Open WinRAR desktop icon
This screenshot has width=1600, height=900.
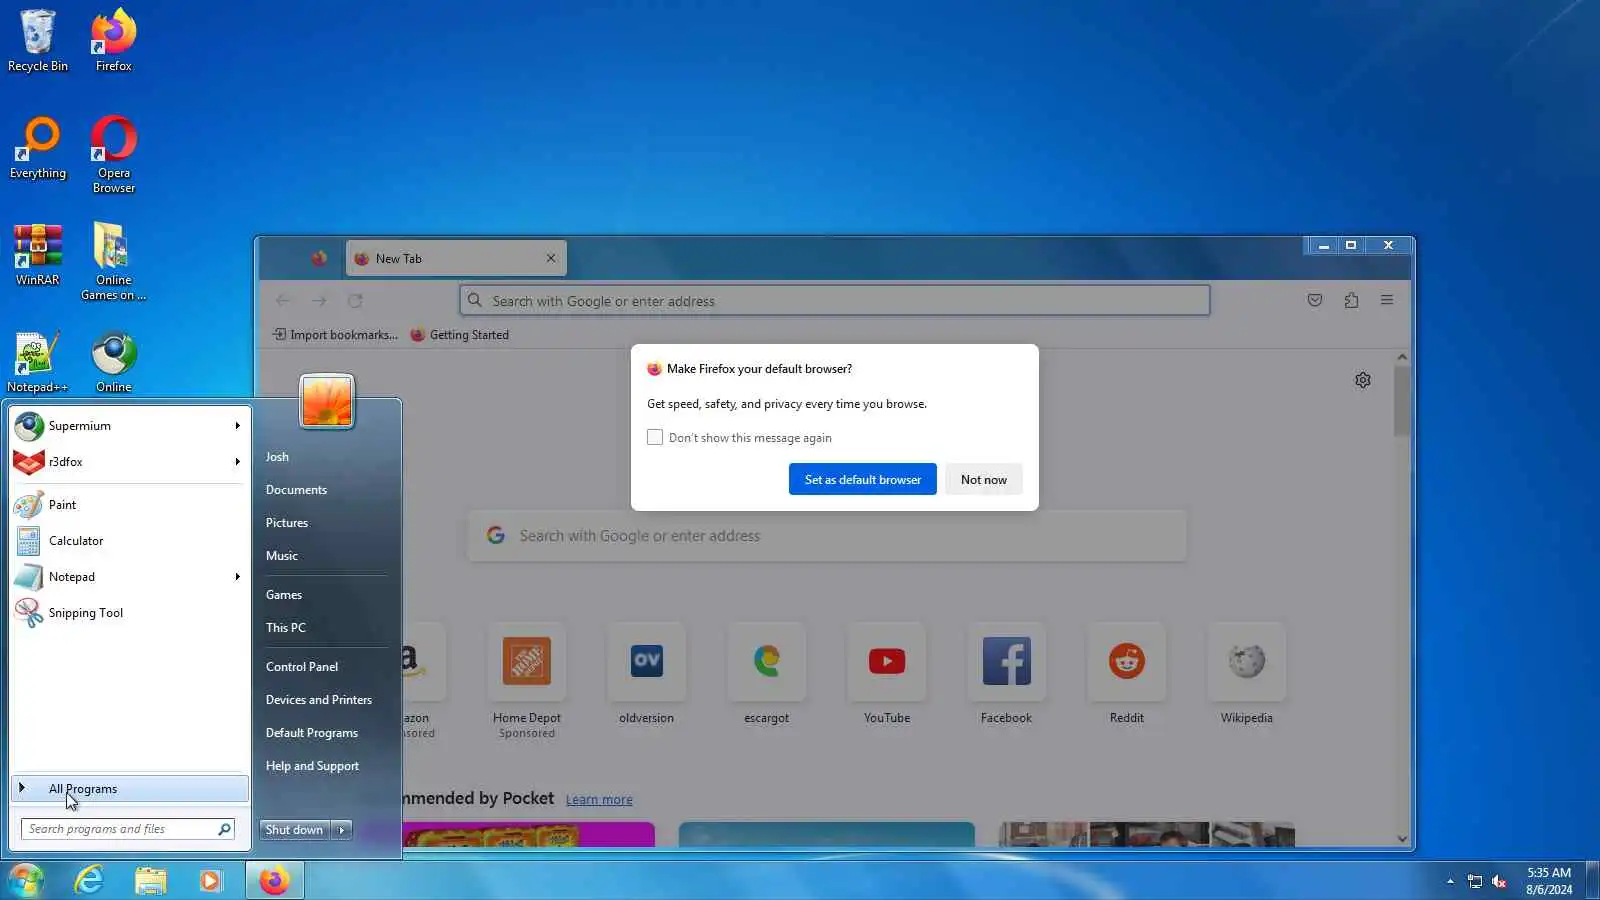tap(38, 255)
